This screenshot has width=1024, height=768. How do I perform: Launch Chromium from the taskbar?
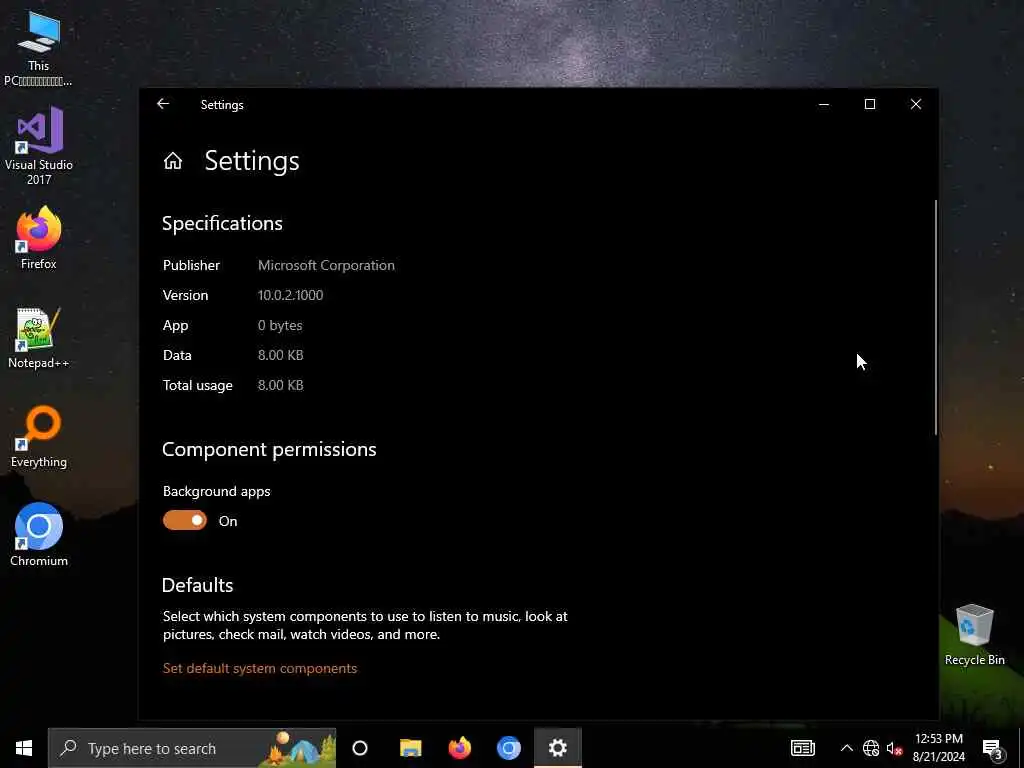point(509,748)
